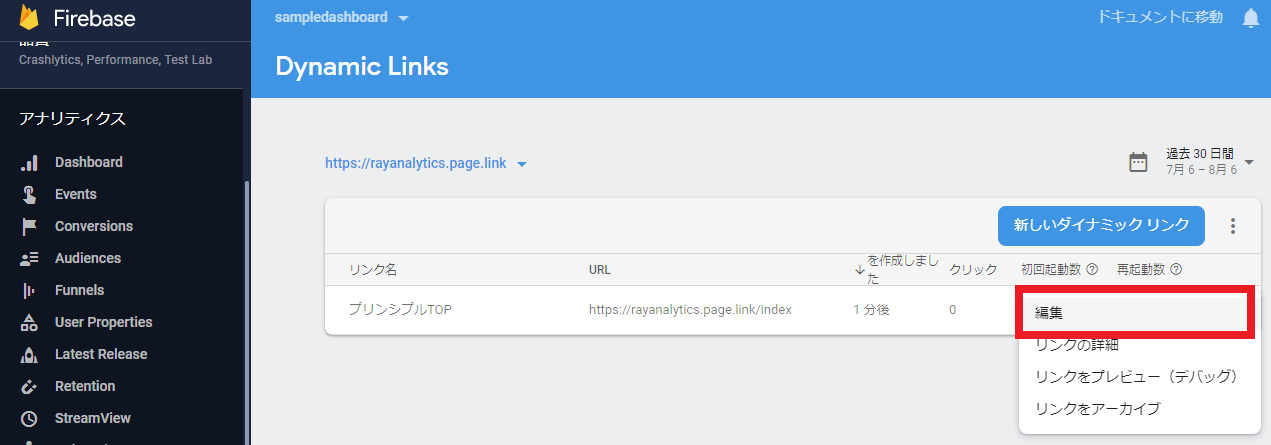Select the Conversions flag icon

pos(30,226)
